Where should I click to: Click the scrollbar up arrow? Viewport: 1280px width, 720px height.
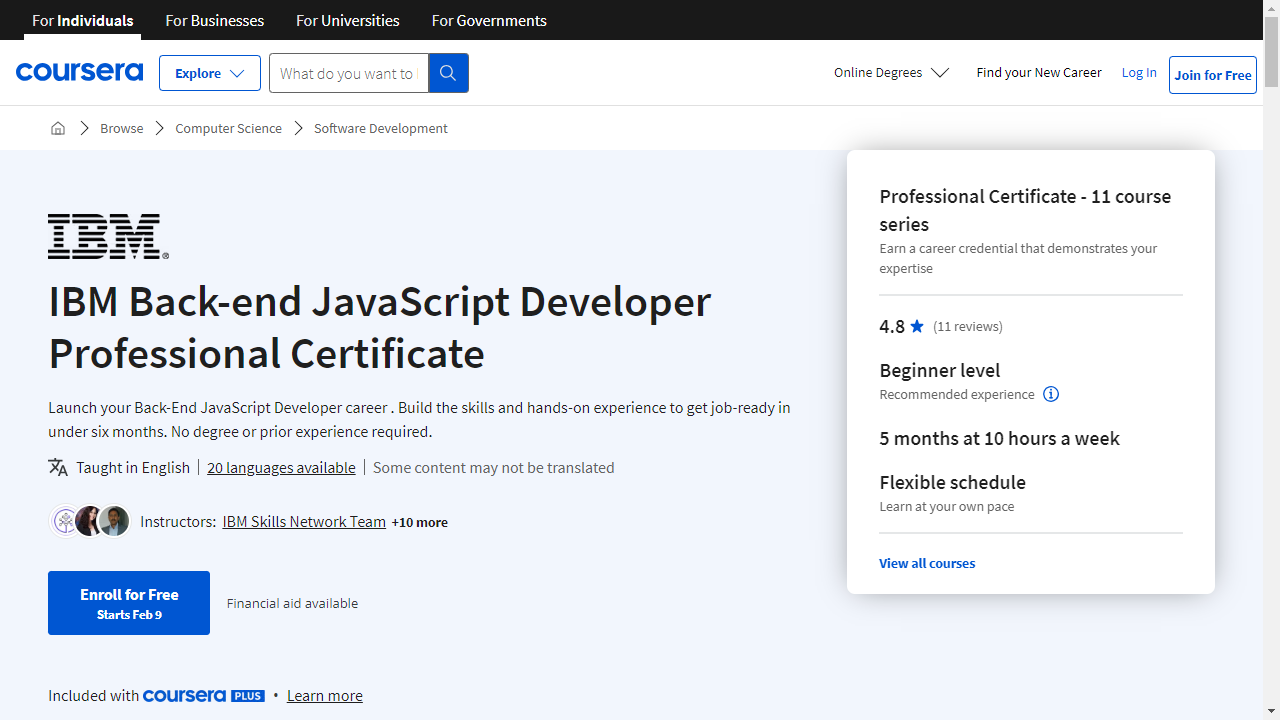tap(1271, 8)
